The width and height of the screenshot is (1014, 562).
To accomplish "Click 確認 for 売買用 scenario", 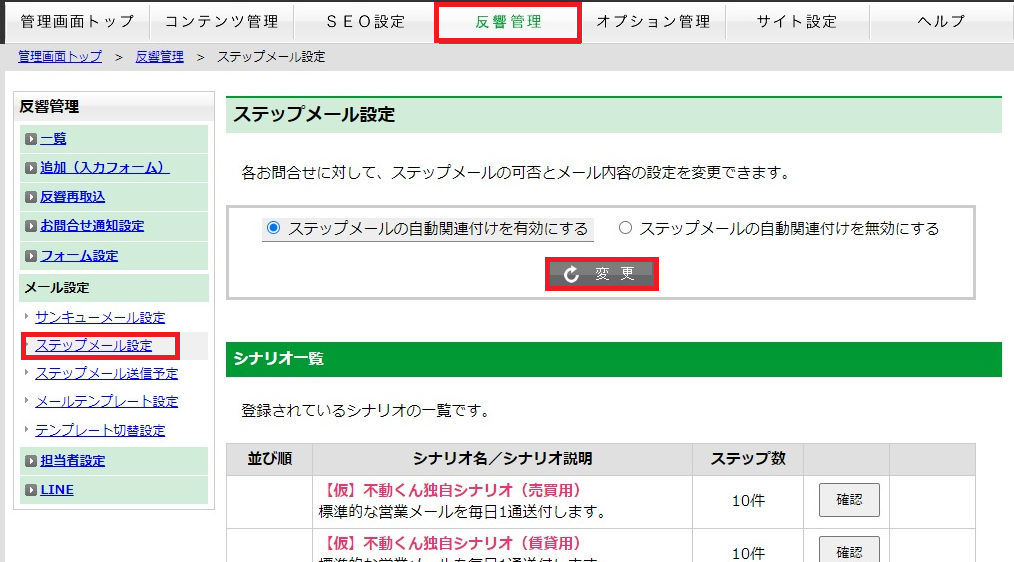I will point(849,499).
